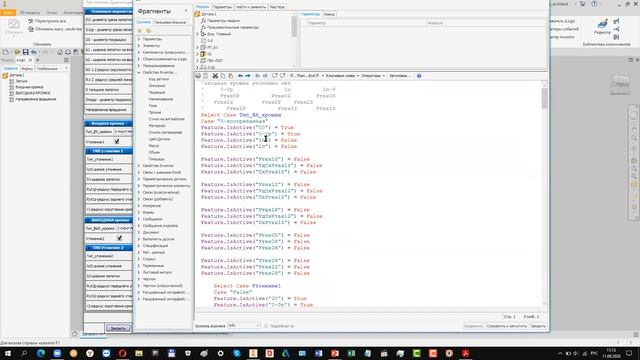The width and height of the screenshot is (640, 360).
Task: Switch to the Модель tab in rule editor
Action: 202,7
